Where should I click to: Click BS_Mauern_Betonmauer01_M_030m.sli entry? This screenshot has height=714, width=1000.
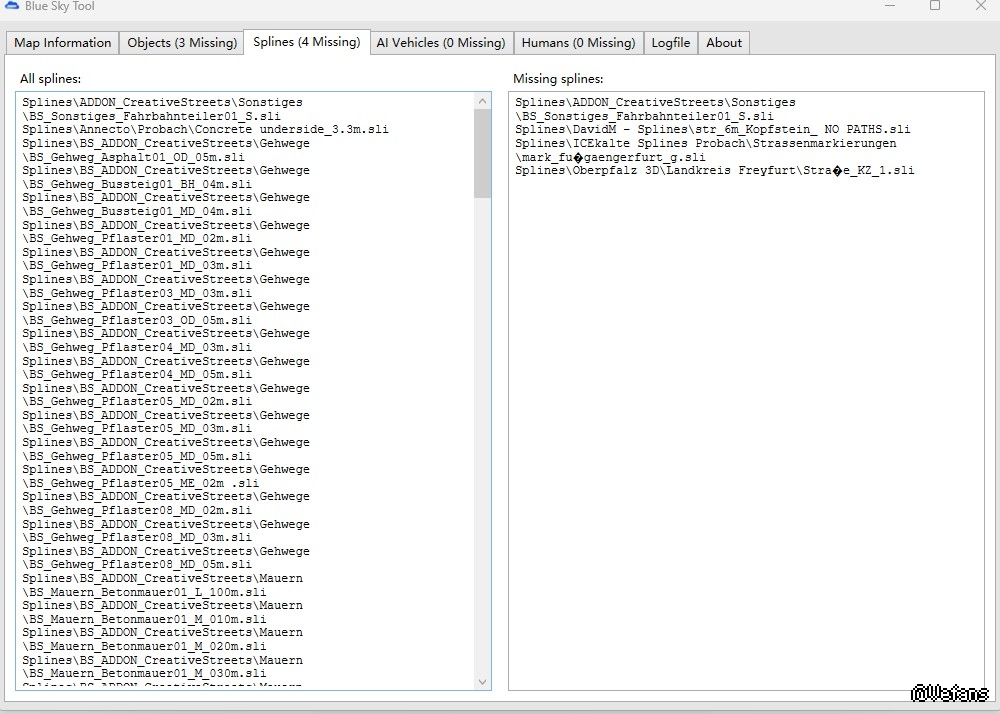(x=144, y=673)
